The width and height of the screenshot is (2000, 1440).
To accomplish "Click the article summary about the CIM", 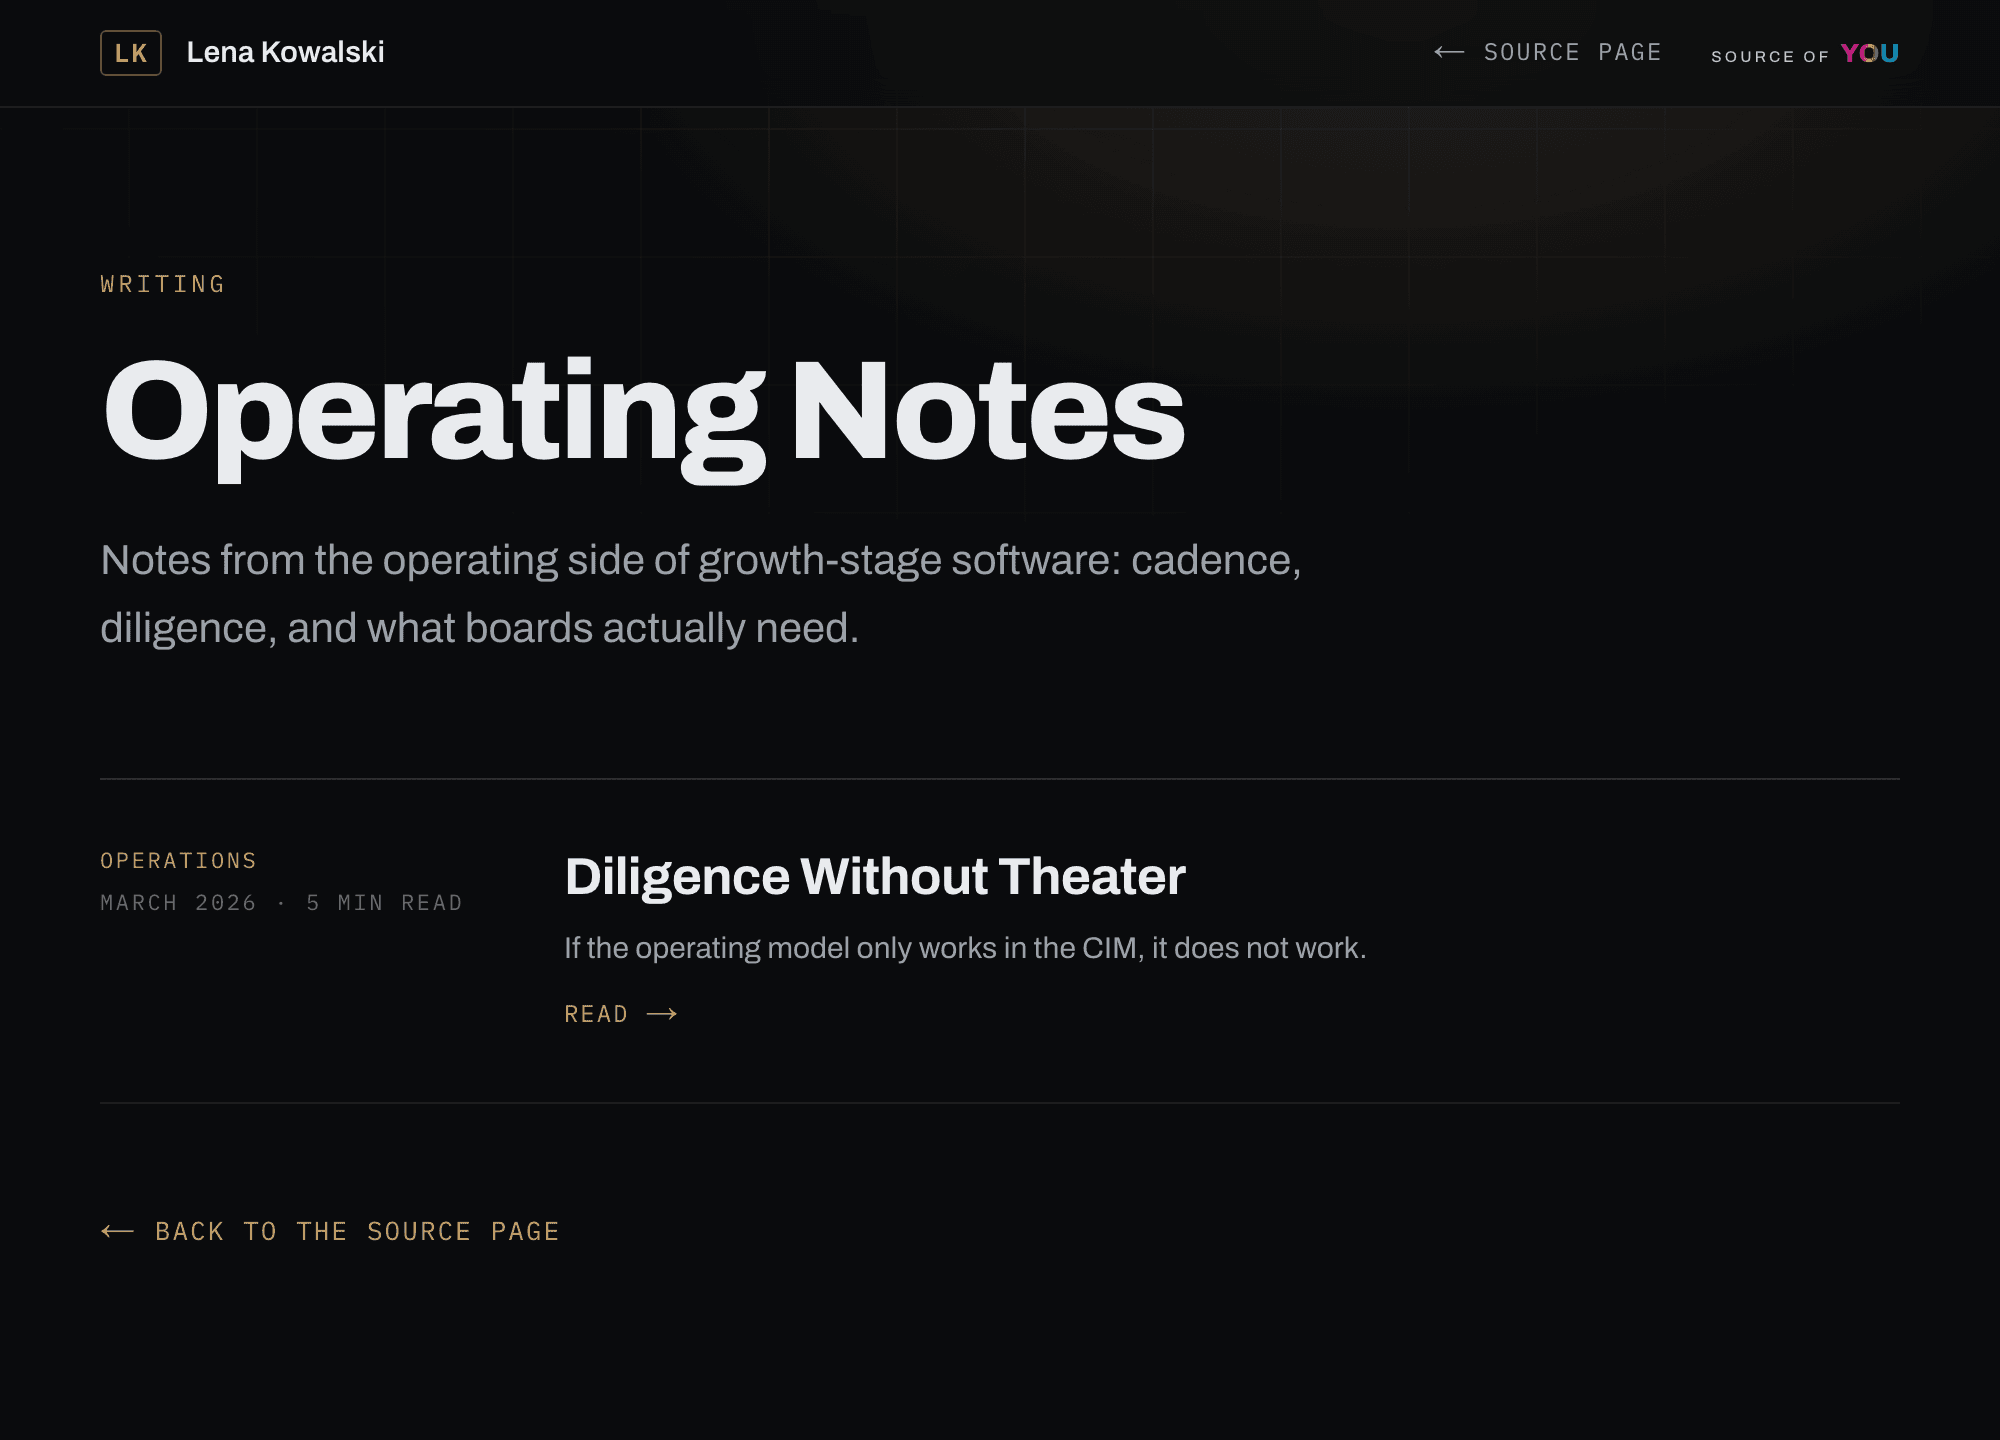I will (965, 948).
